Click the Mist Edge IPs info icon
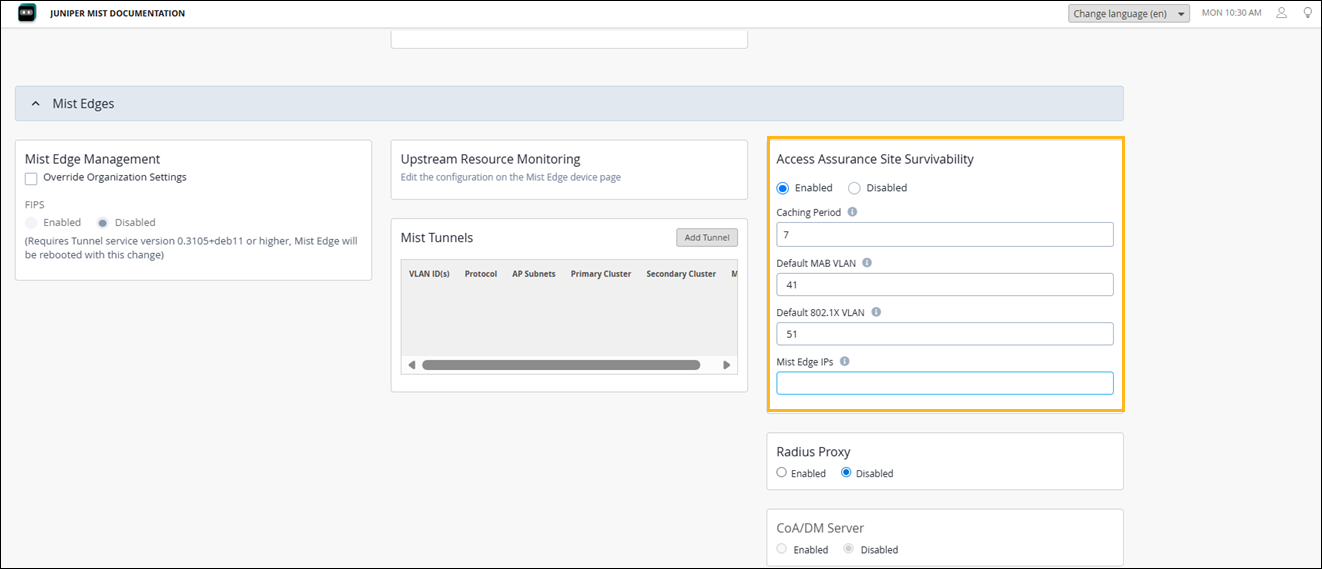The width and height of the screenshot is (1322, 569). (845, 362)
